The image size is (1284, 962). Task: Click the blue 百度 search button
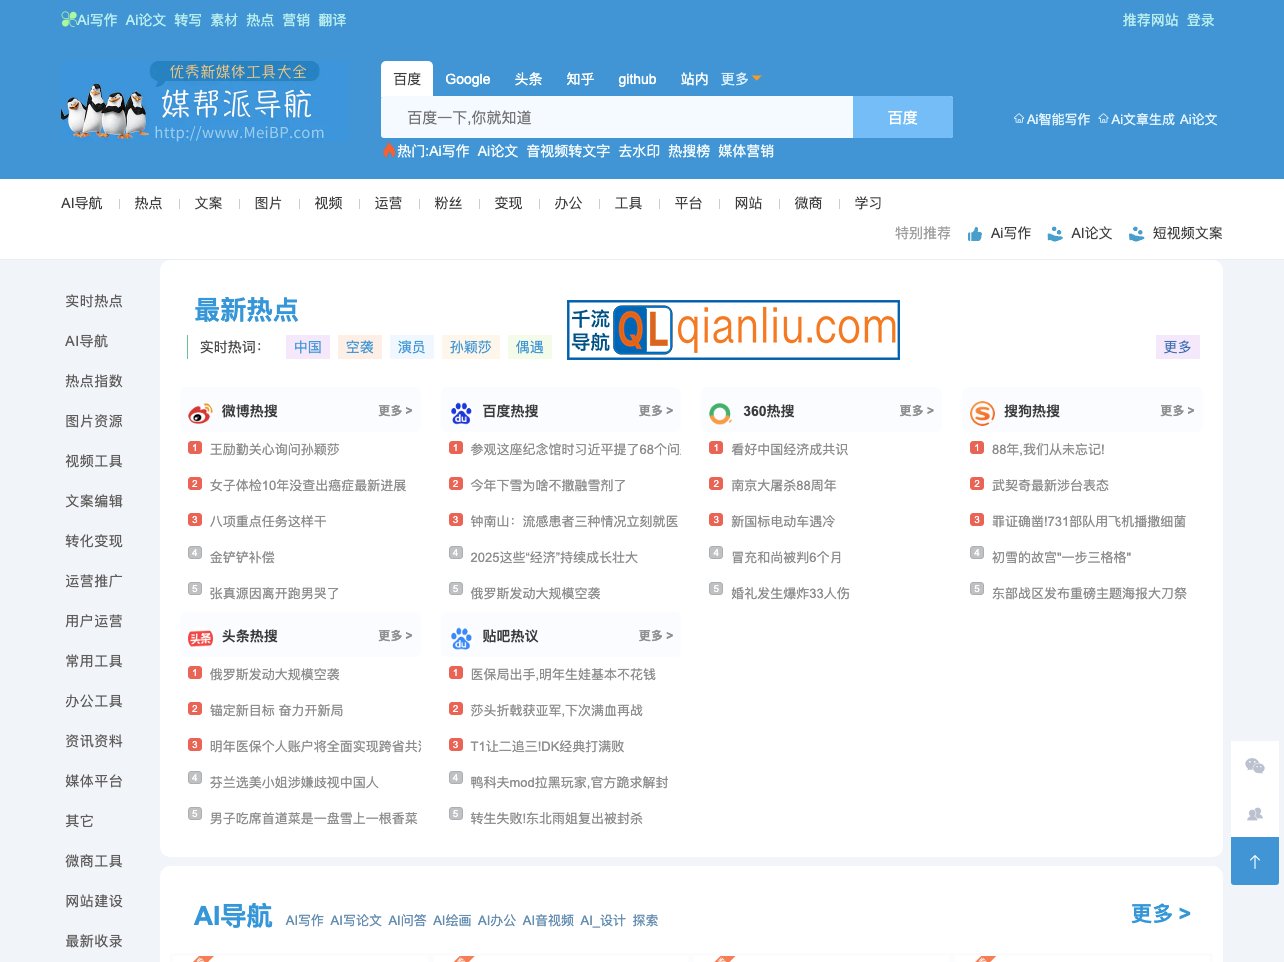click(902, 117)
